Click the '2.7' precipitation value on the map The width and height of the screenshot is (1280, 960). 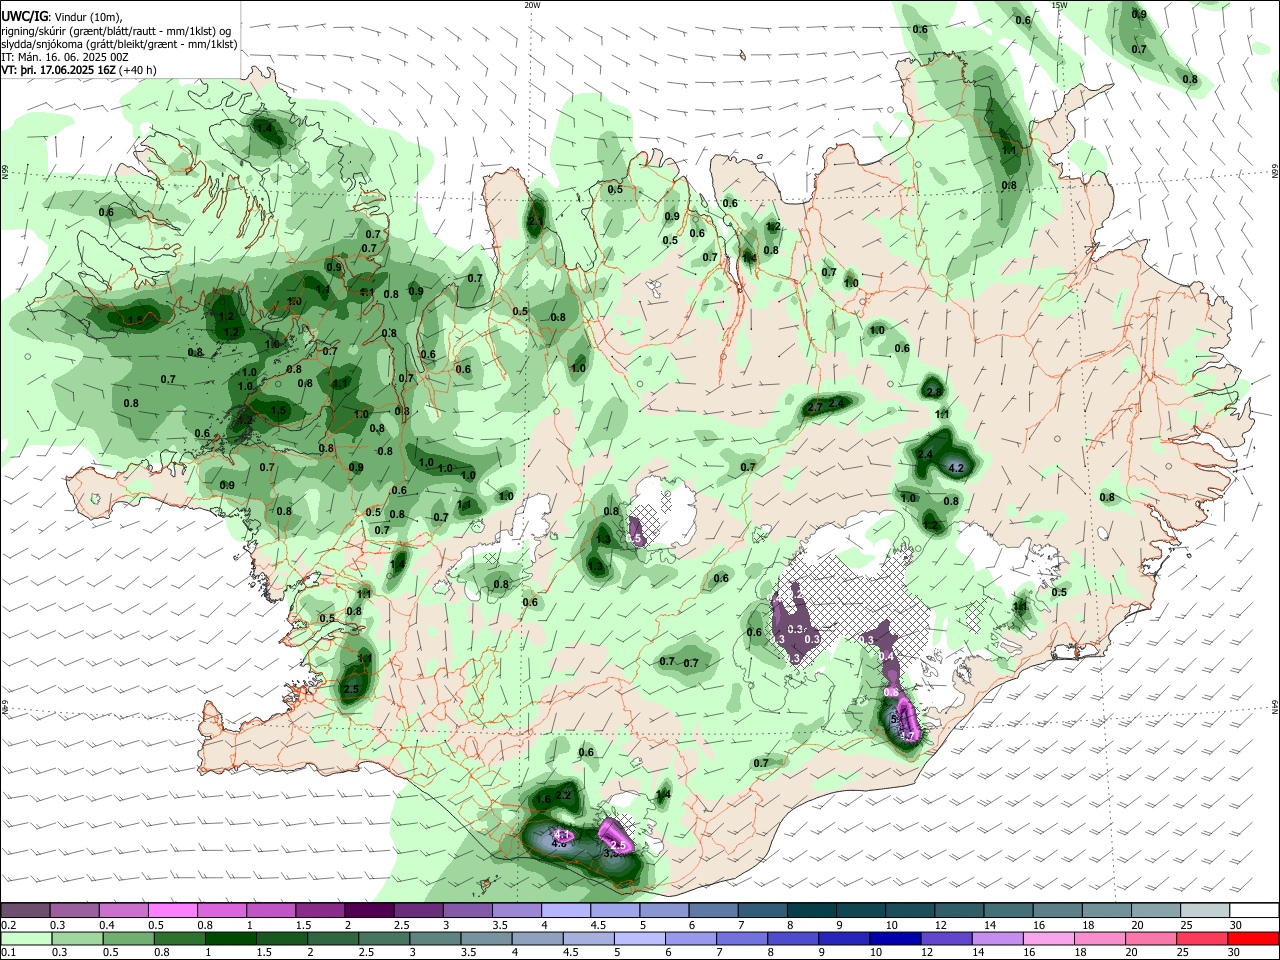[814, 406]
